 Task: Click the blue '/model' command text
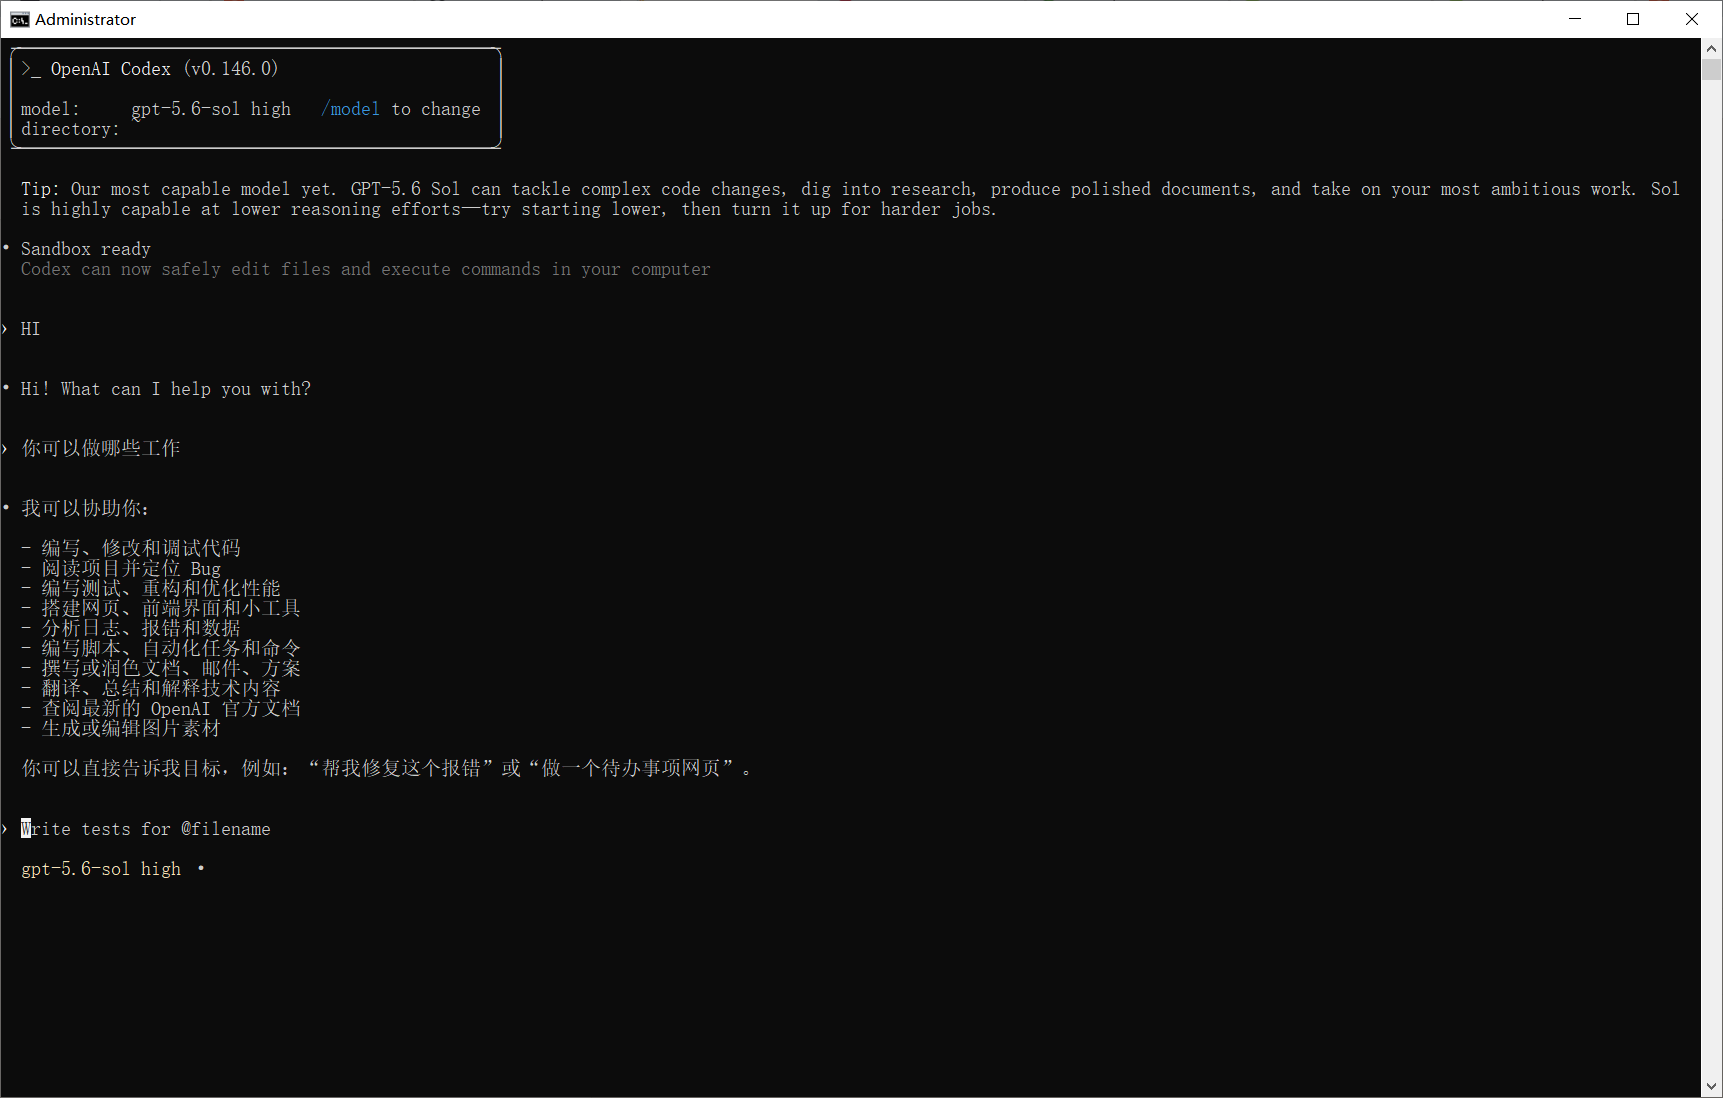pos(350,109)
